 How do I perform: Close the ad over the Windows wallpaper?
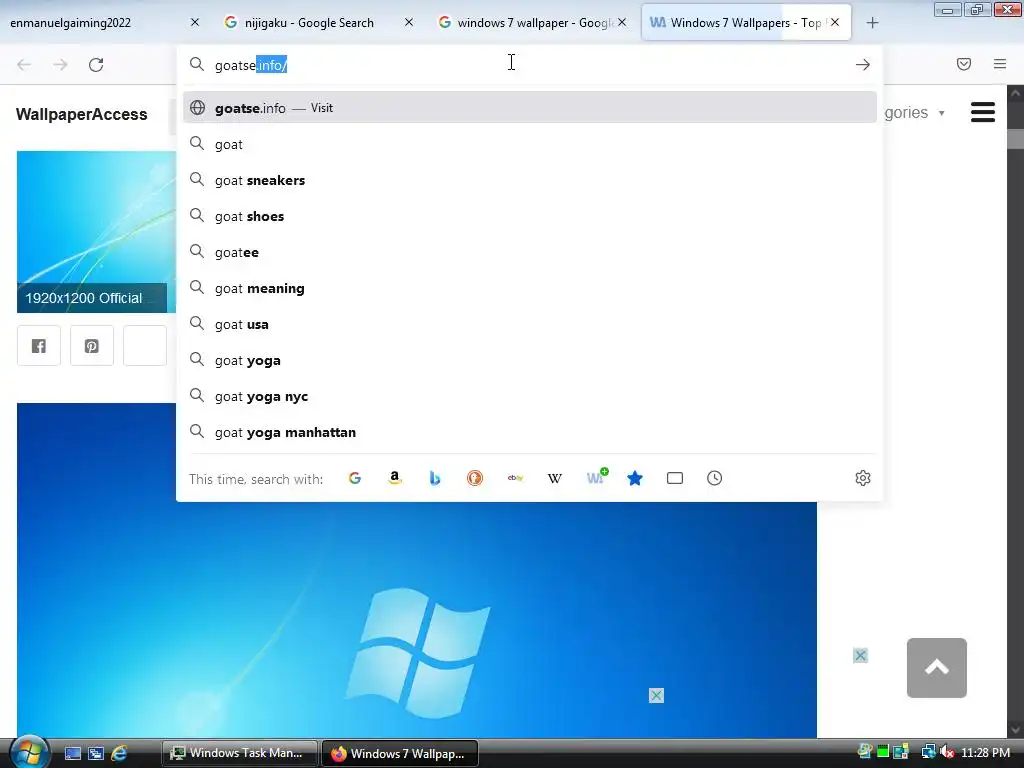(x=656, y=696)
